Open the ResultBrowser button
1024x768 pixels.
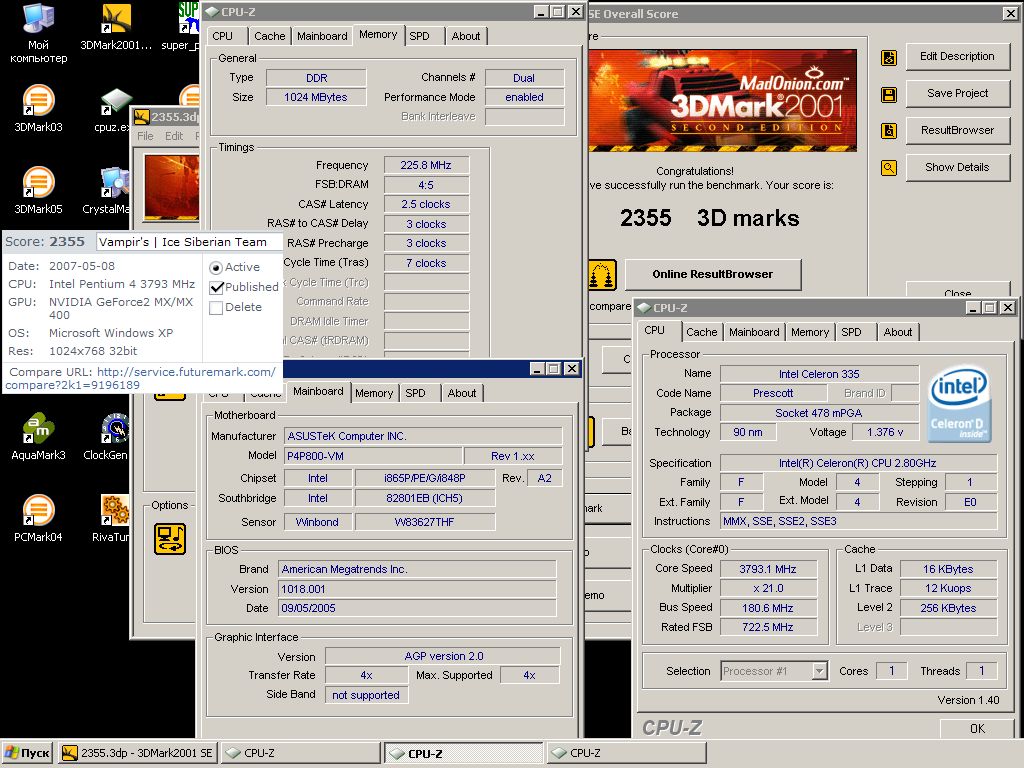[957, 131]
